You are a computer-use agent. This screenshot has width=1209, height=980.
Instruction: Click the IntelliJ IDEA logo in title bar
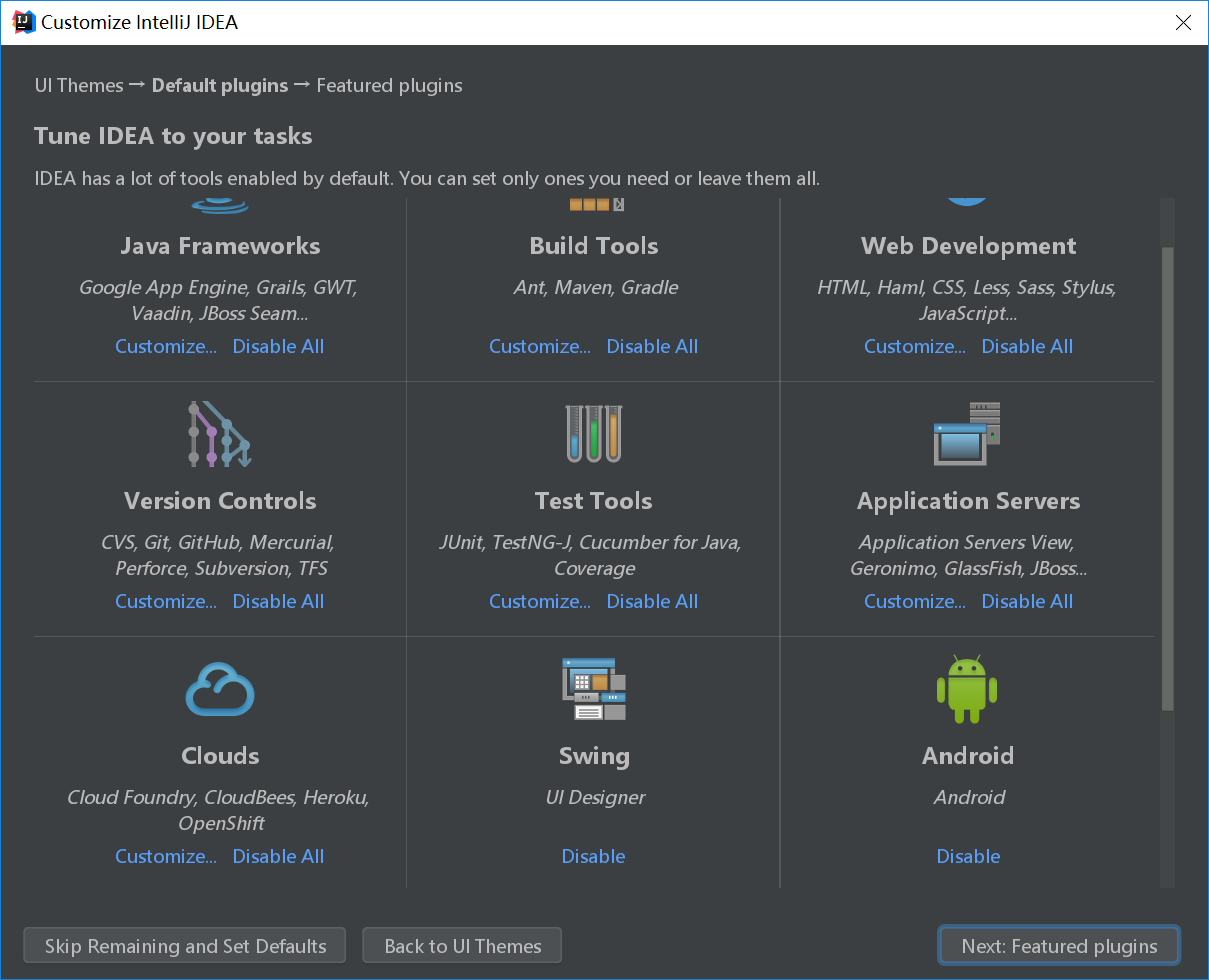click(x=22, y=22)
